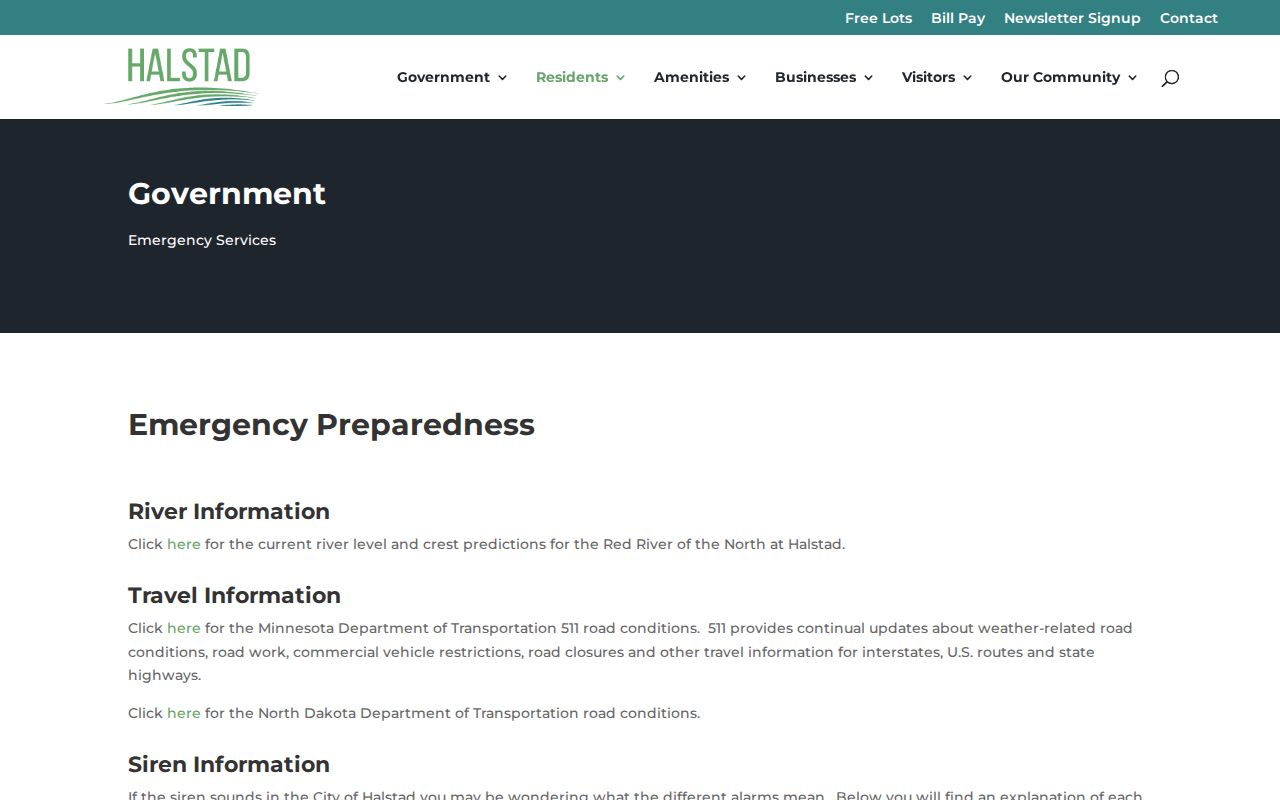Expand the Visitors menu chevron

click(x=967, y=78)
